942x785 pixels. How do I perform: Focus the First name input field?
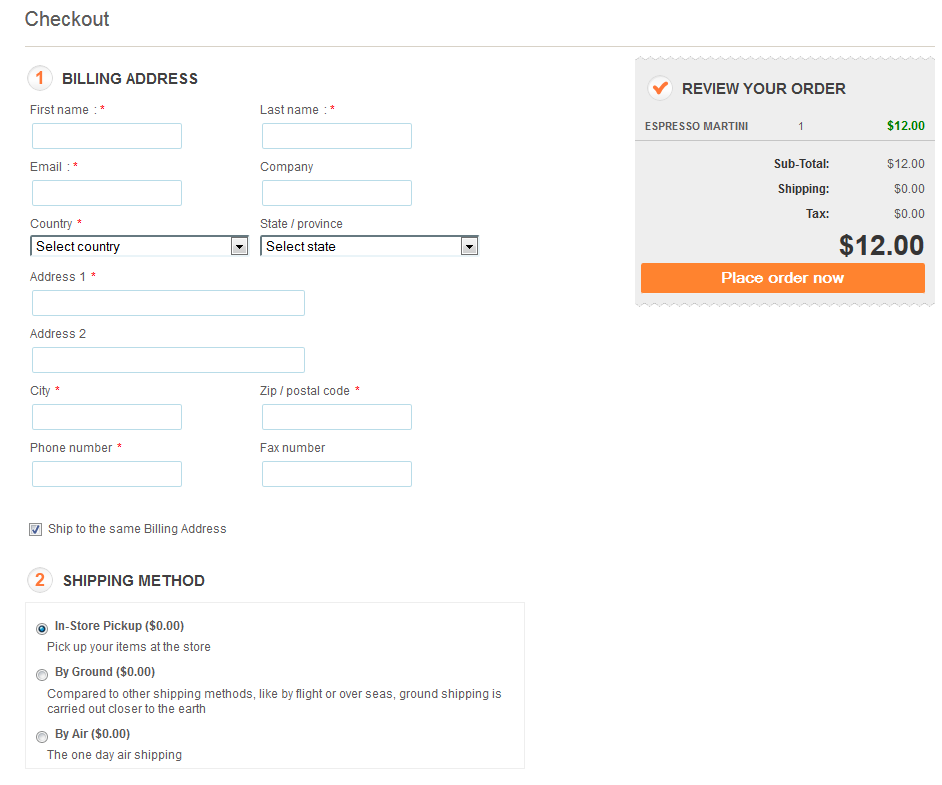(107, 136)
